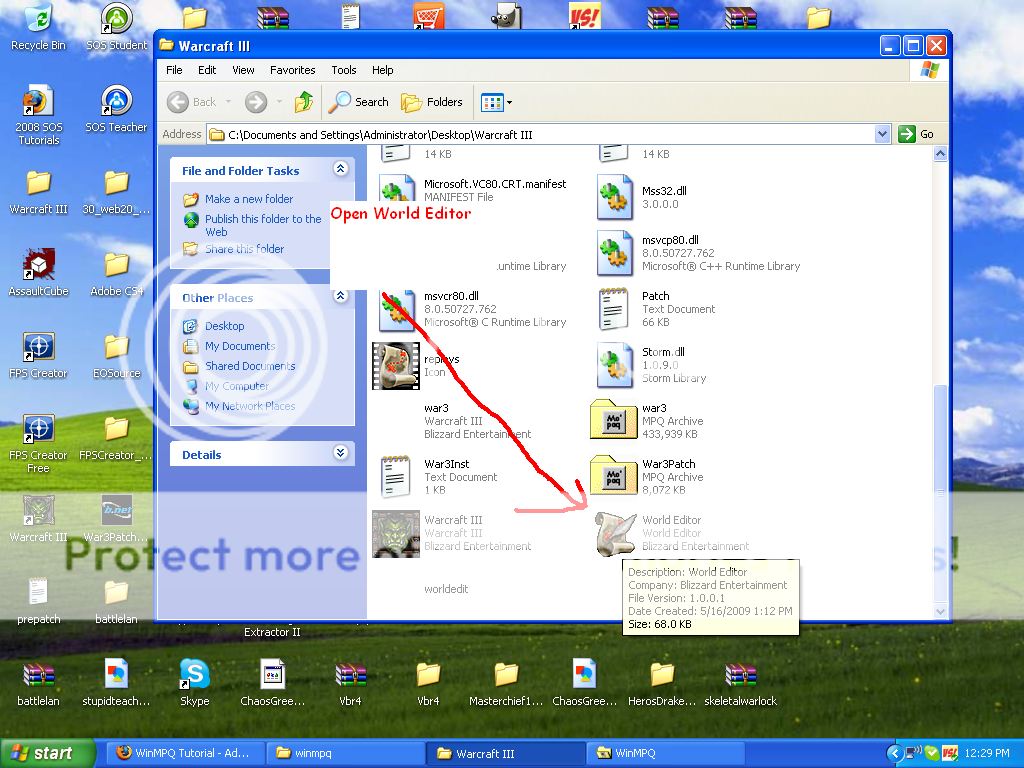Select Microsoft.VC80.CRT.manifest file name
1024x768 pixels.
click(495, 184)
